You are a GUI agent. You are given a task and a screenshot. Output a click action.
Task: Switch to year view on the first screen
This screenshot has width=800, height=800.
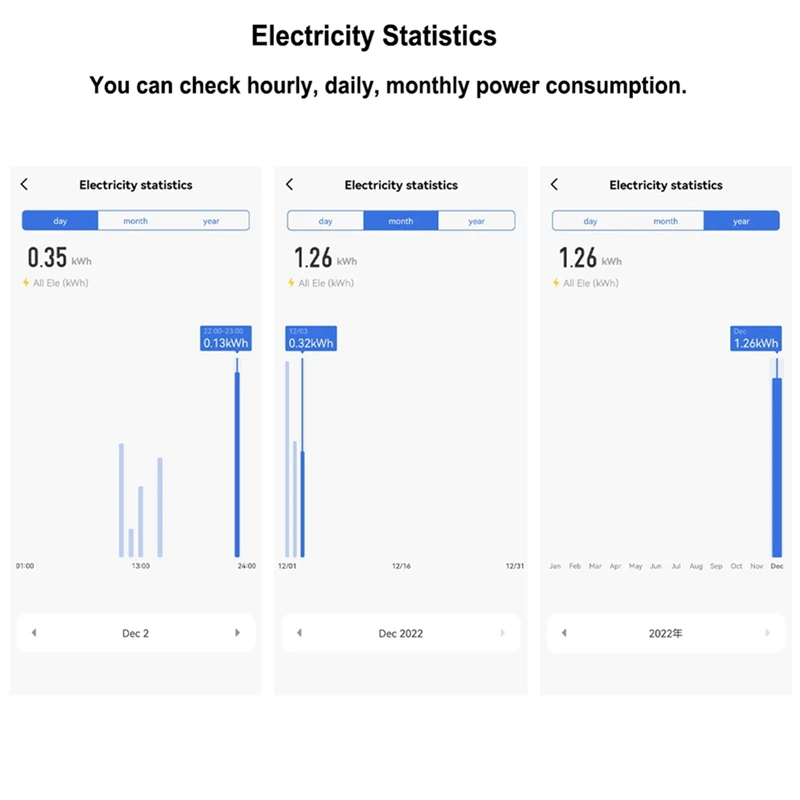tap(210, 221)
